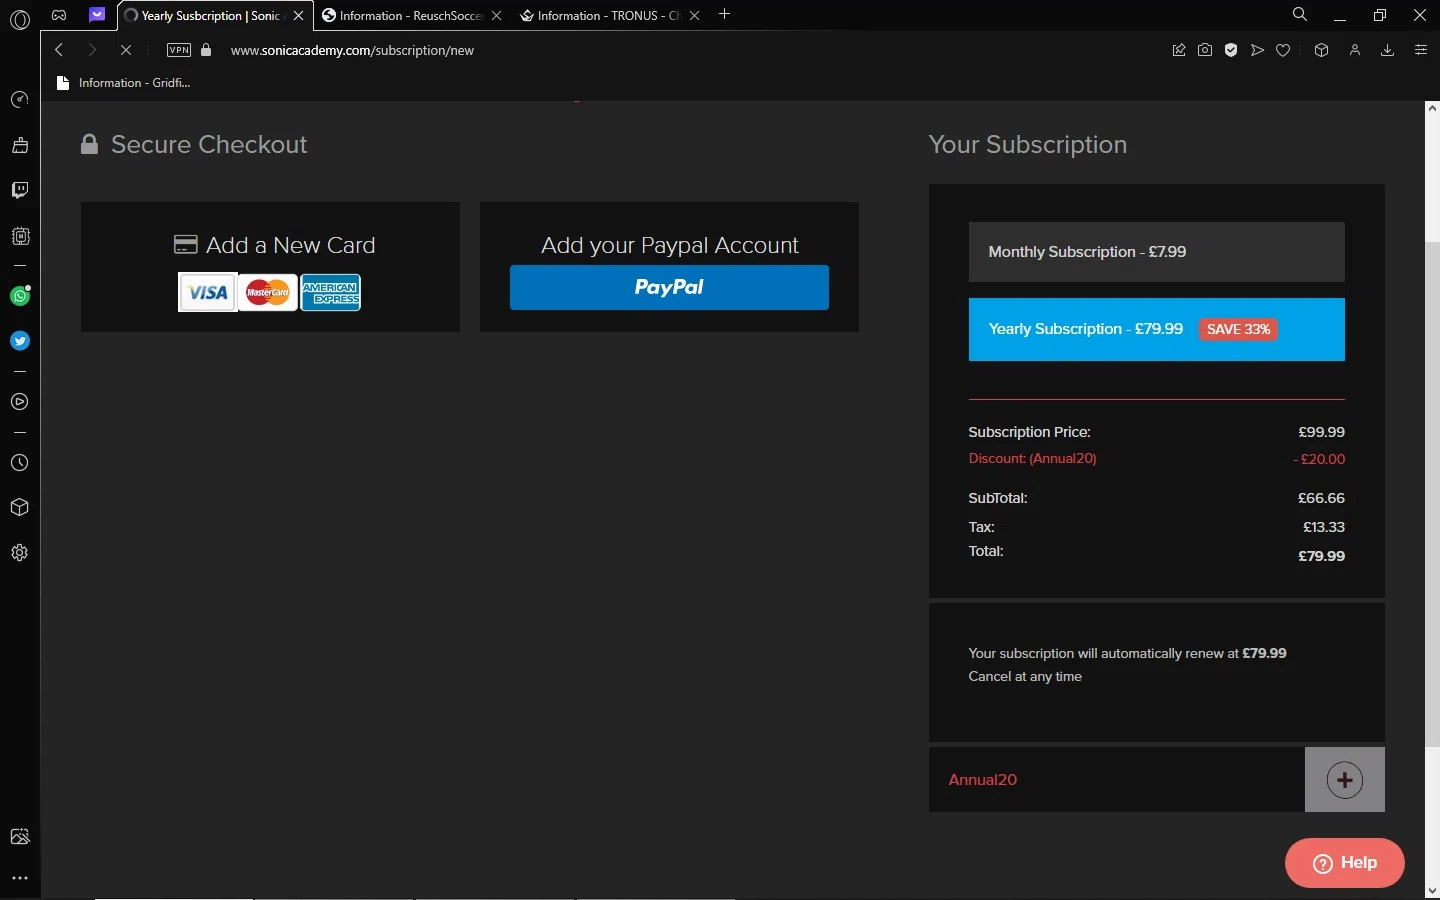The height and width of the screenshot is (900, 1440).
Task: Take a snapshot with camera icon
Action: (1205, 50)
